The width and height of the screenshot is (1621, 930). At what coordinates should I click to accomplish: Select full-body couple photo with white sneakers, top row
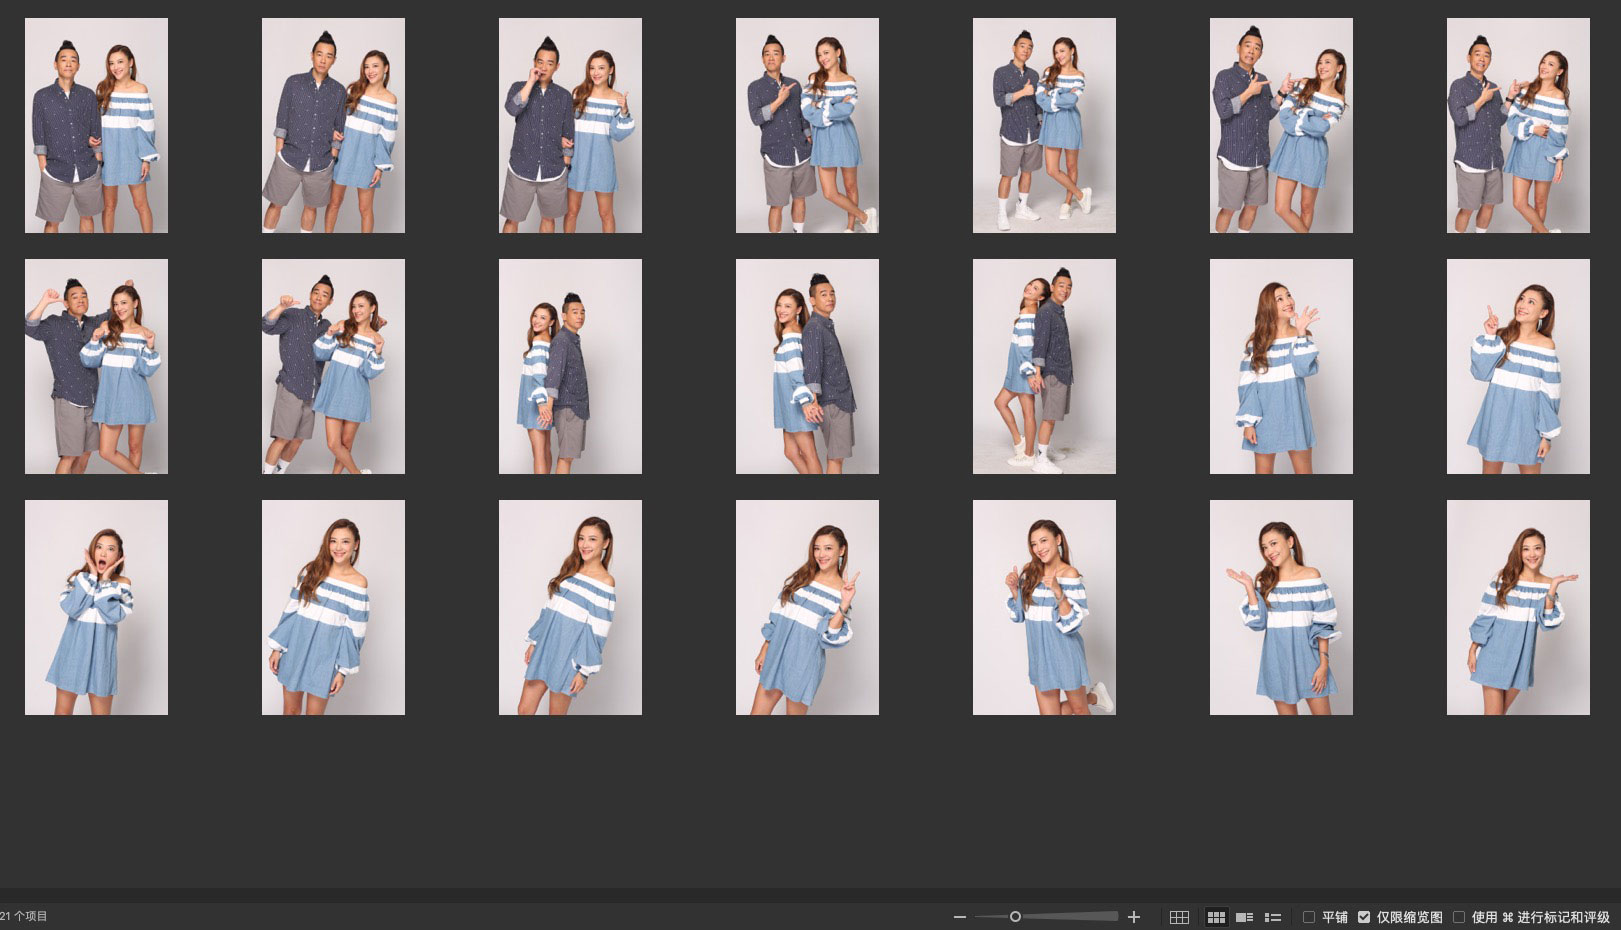click(x=1044, y=125)
